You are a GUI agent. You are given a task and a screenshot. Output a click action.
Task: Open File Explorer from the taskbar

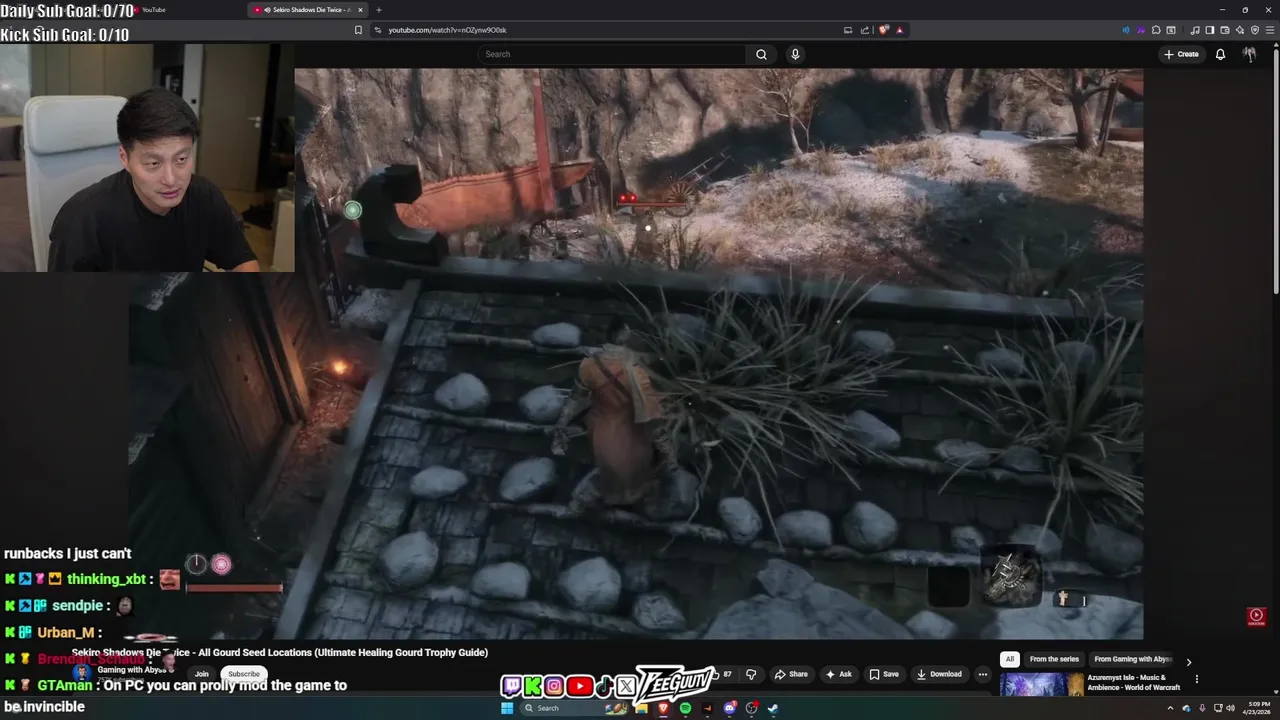coord(641,708)
